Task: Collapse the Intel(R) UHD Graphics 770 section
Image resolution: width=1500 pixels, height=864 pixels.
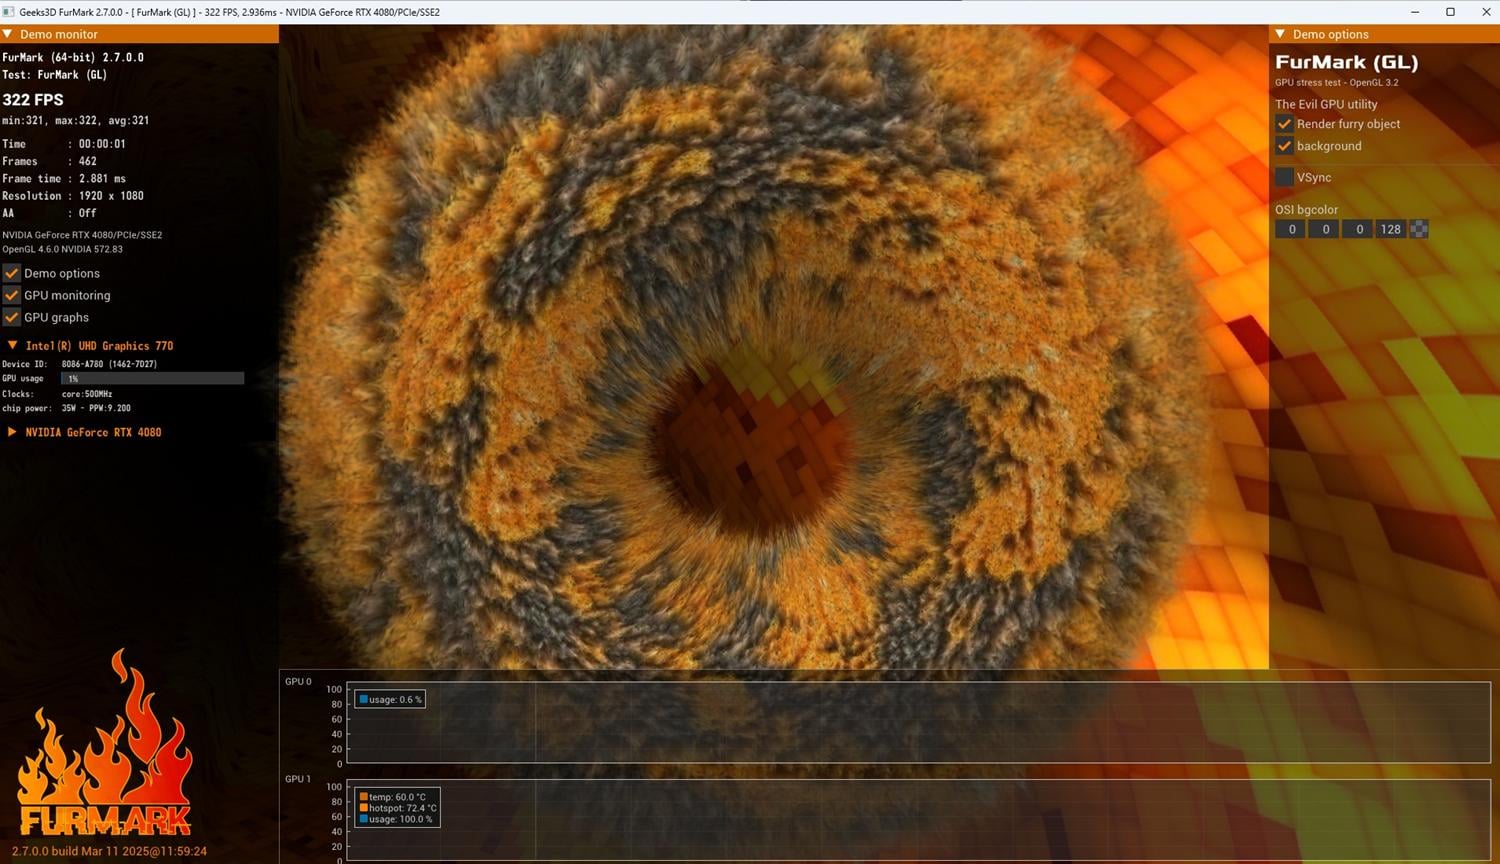Action: pos(12,346)
